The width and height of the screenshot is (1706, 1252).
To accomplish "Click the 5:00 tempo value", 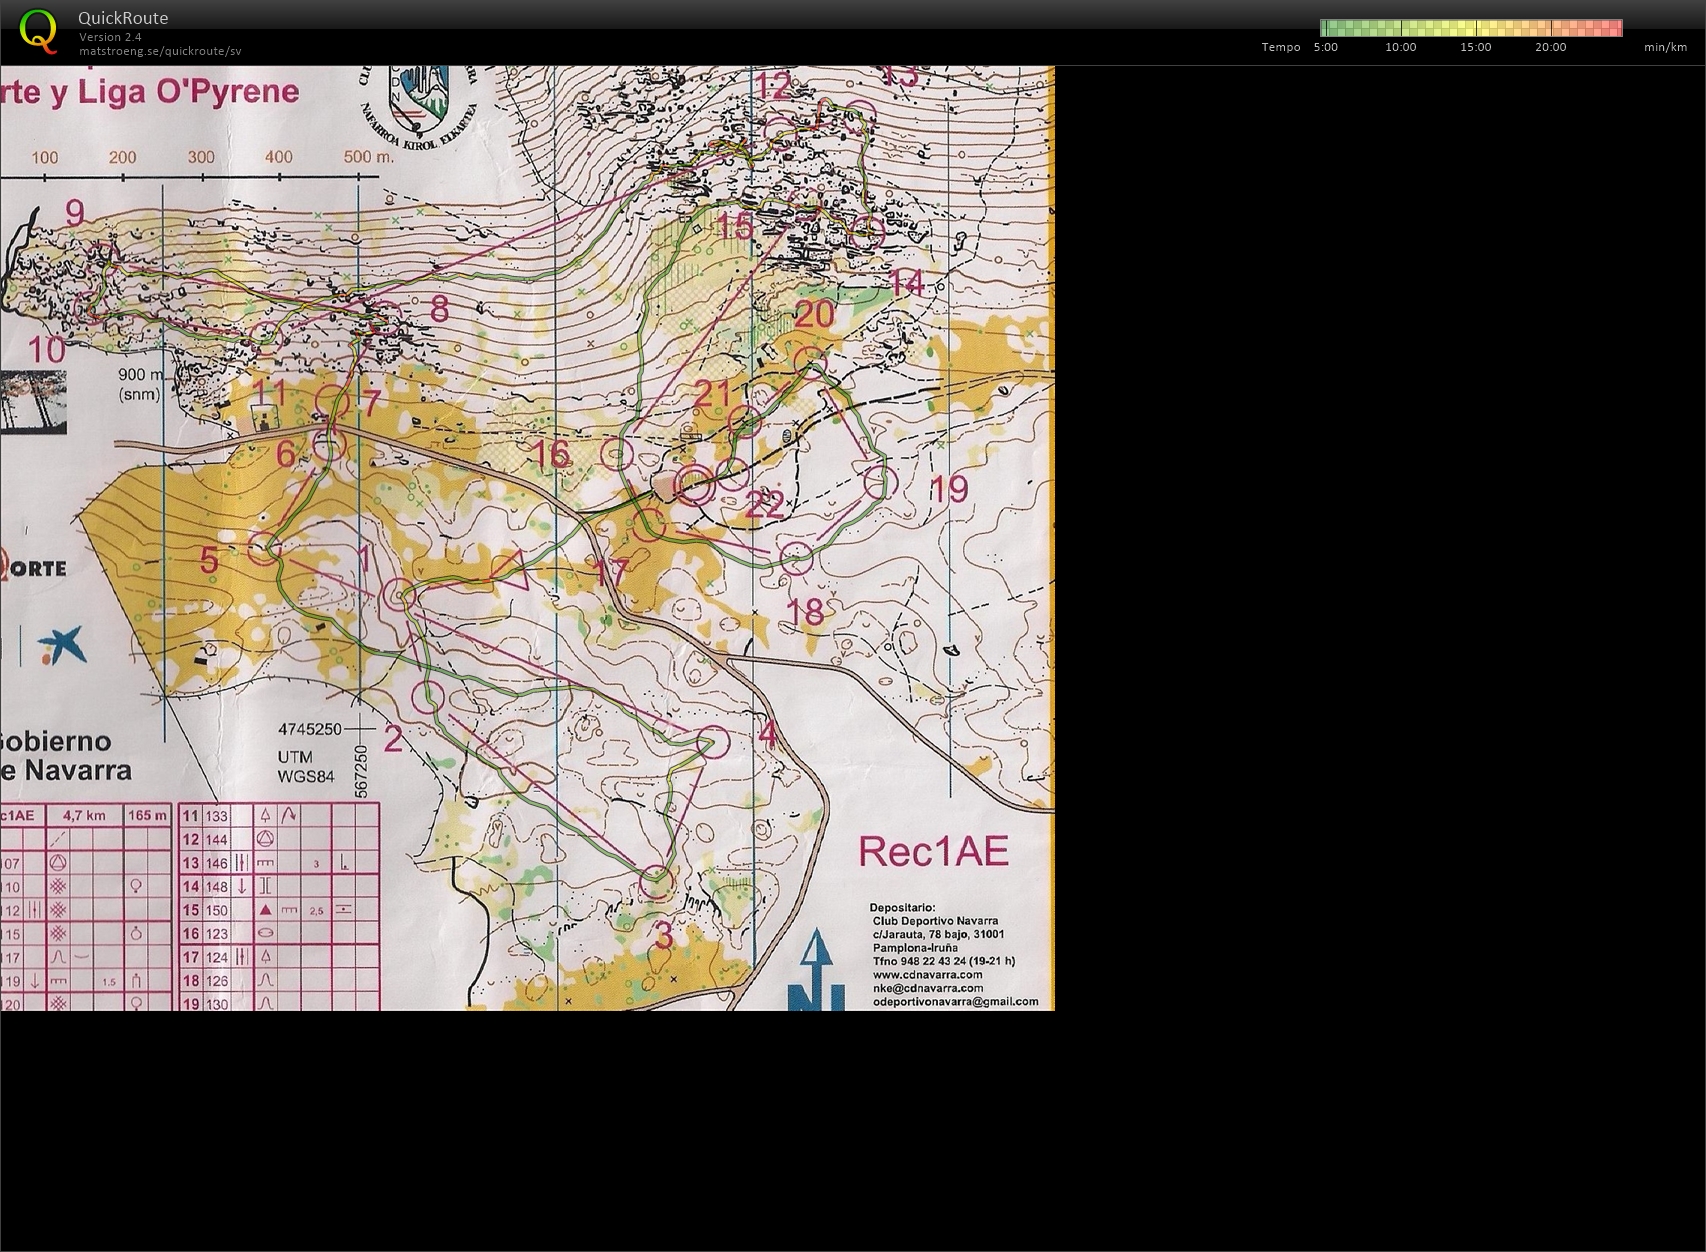I will (1326, 47).
